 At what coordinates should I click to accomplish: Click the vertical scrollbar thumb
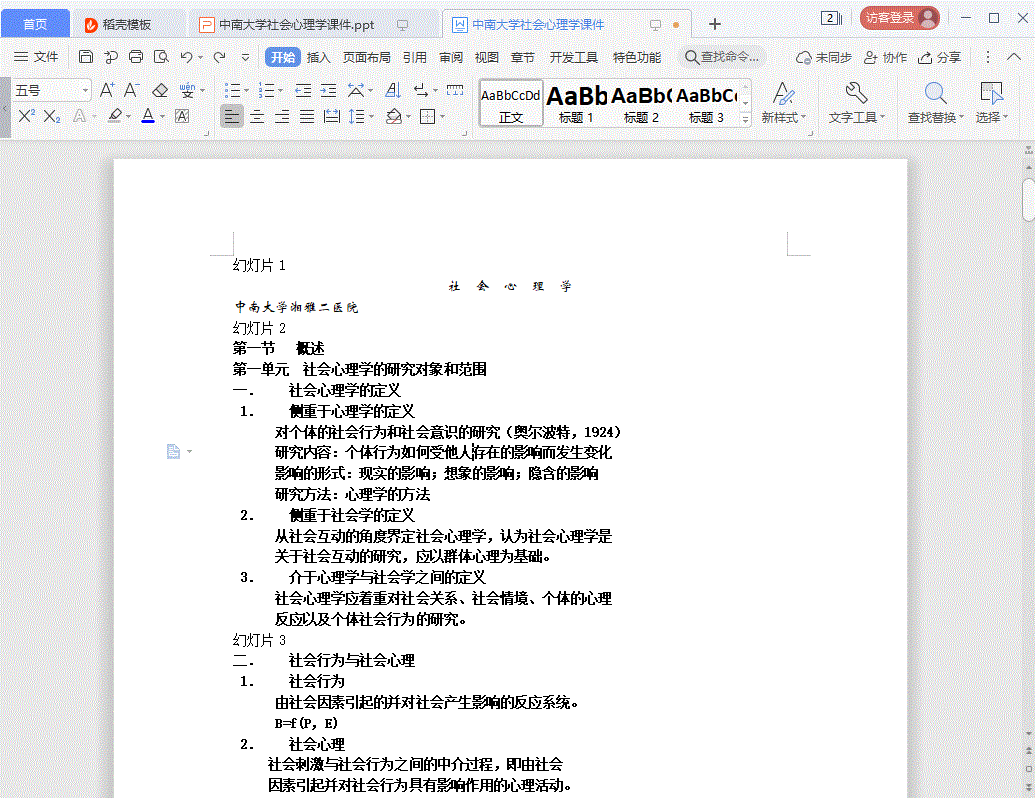(x=1028, y=200)
